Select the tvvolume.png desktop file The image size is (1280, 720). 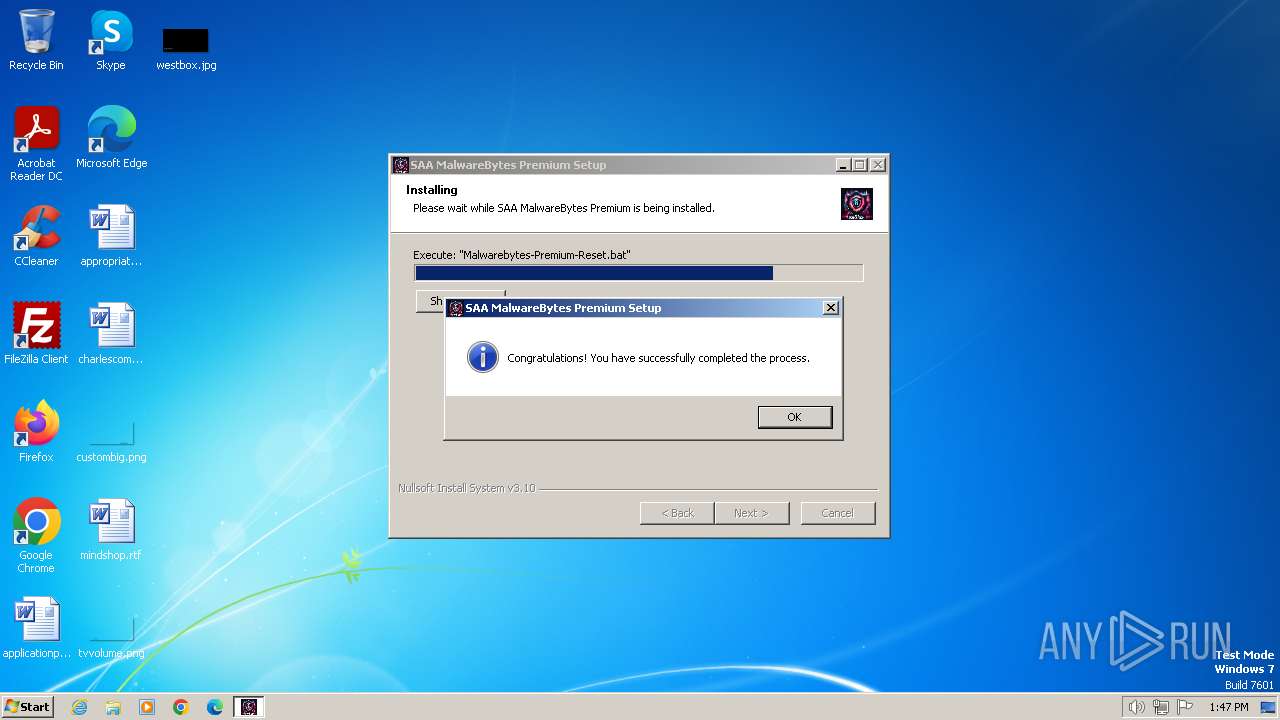click(x=111, y=636)
